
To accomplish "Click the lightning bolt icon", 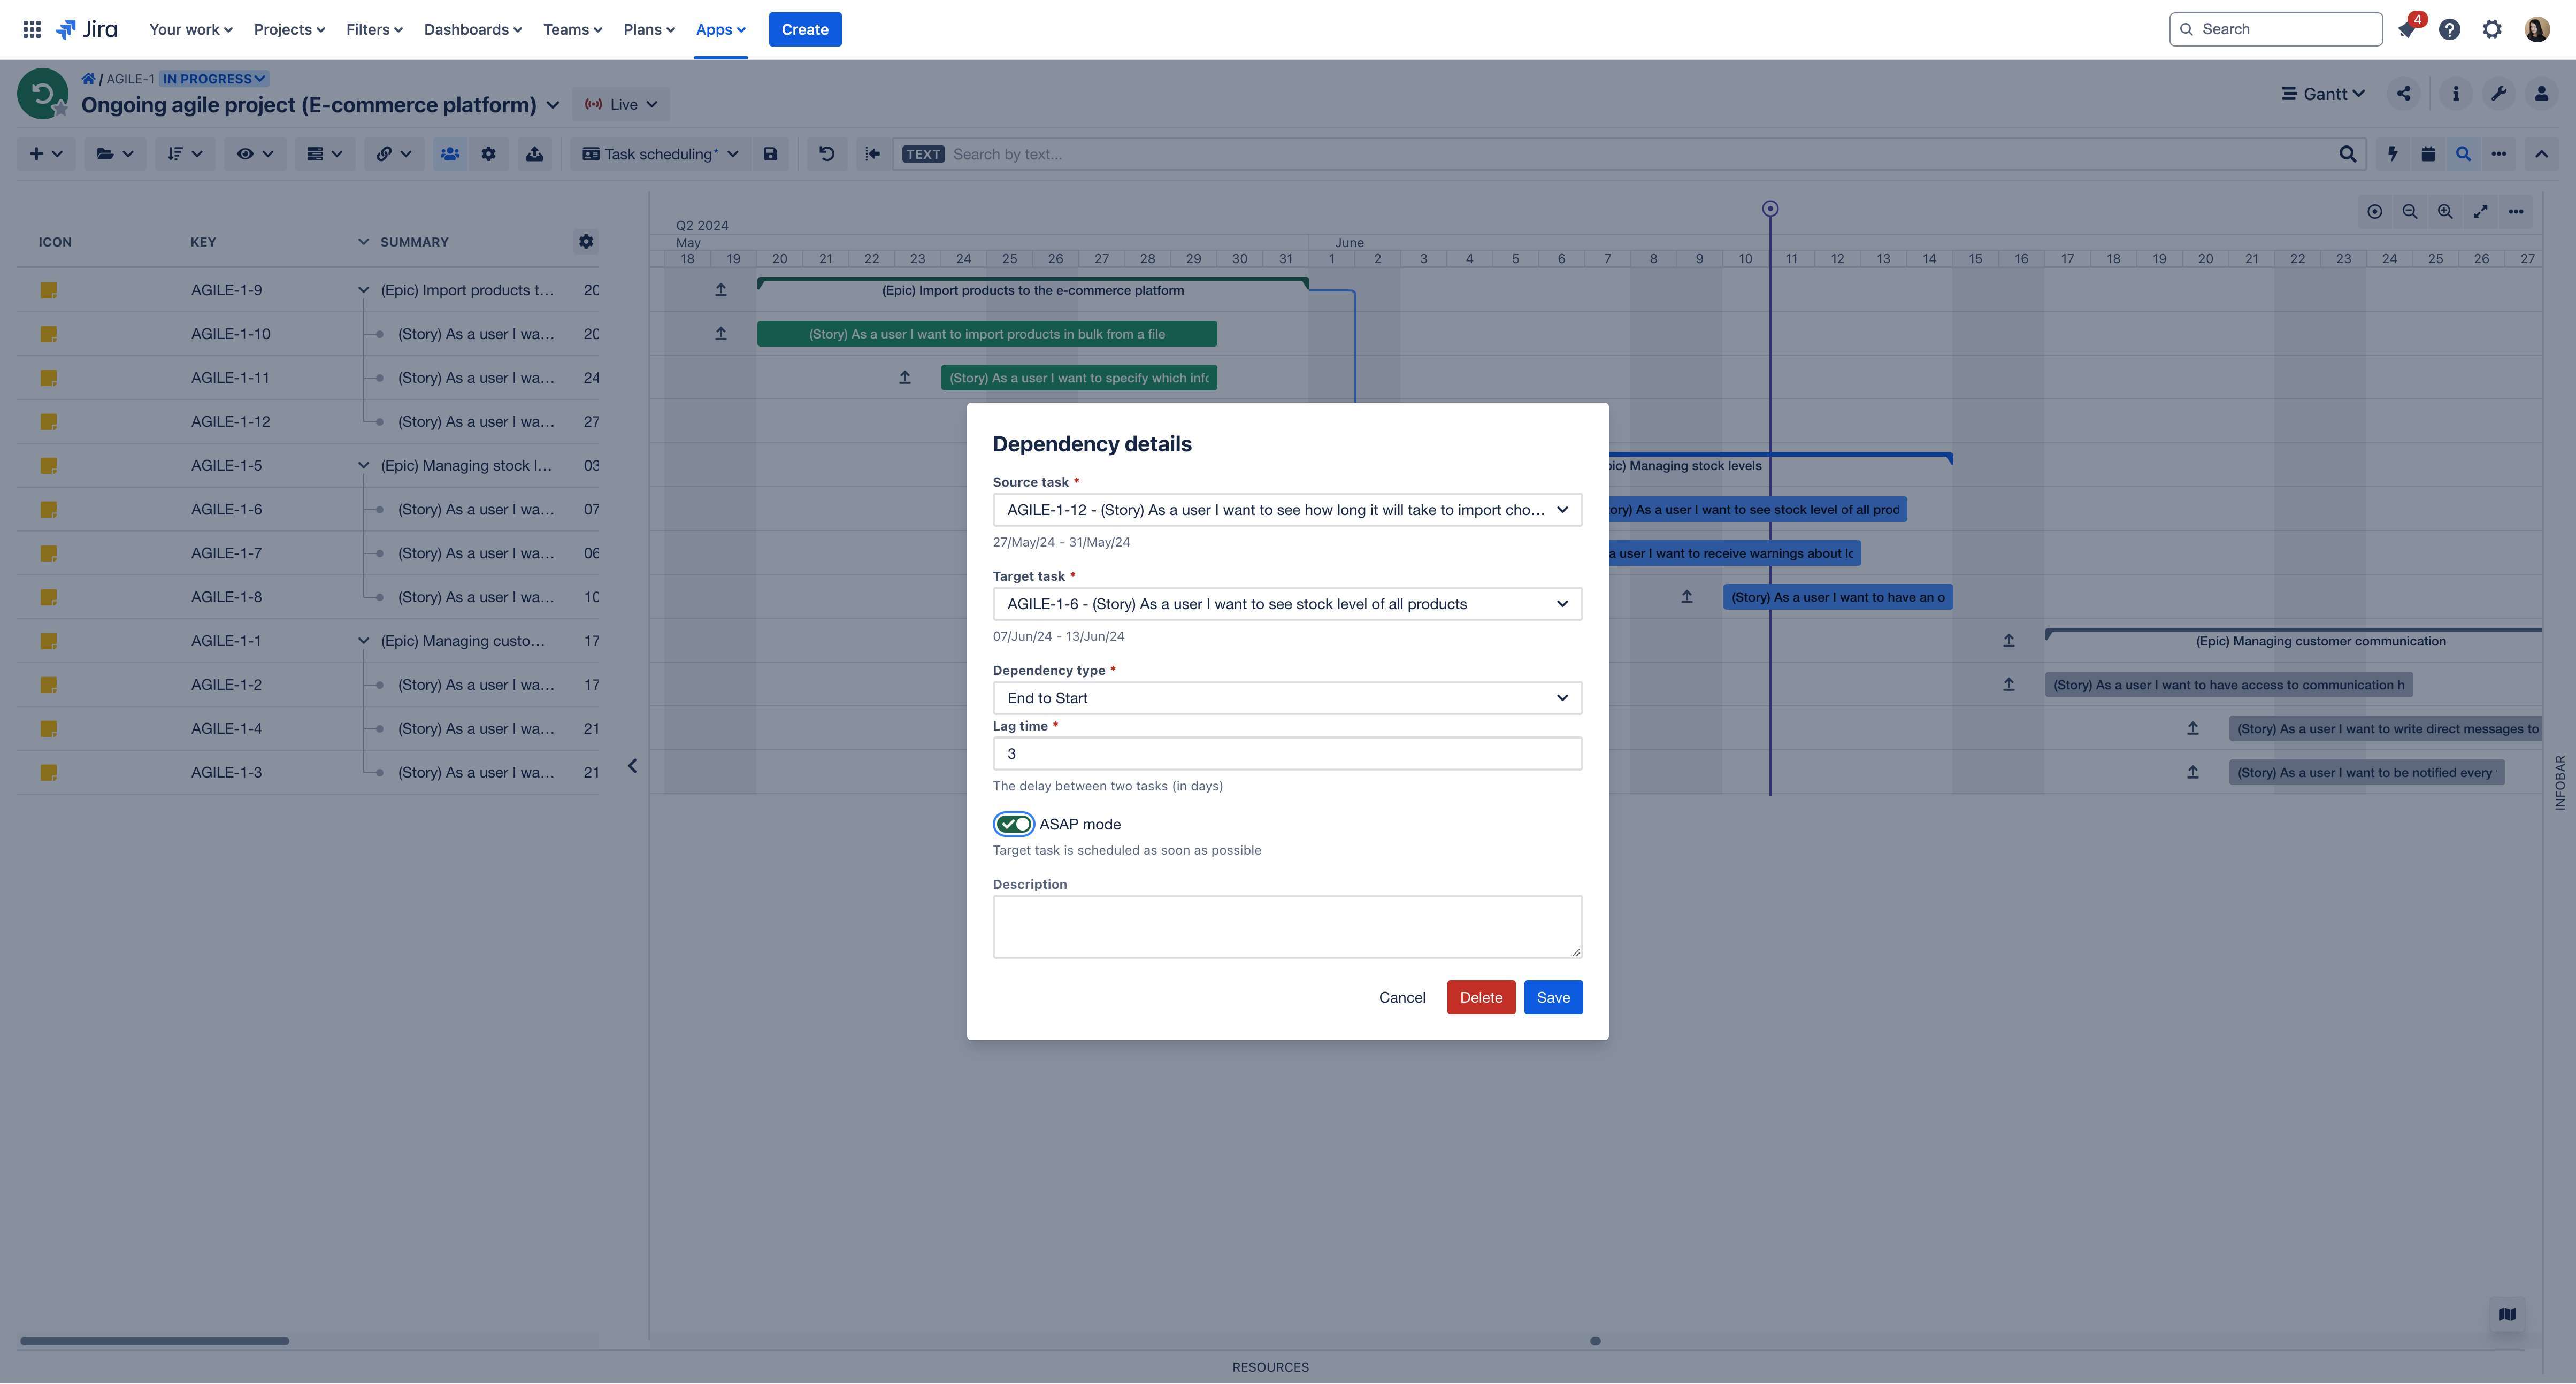I will click(x=2392, y=154).
